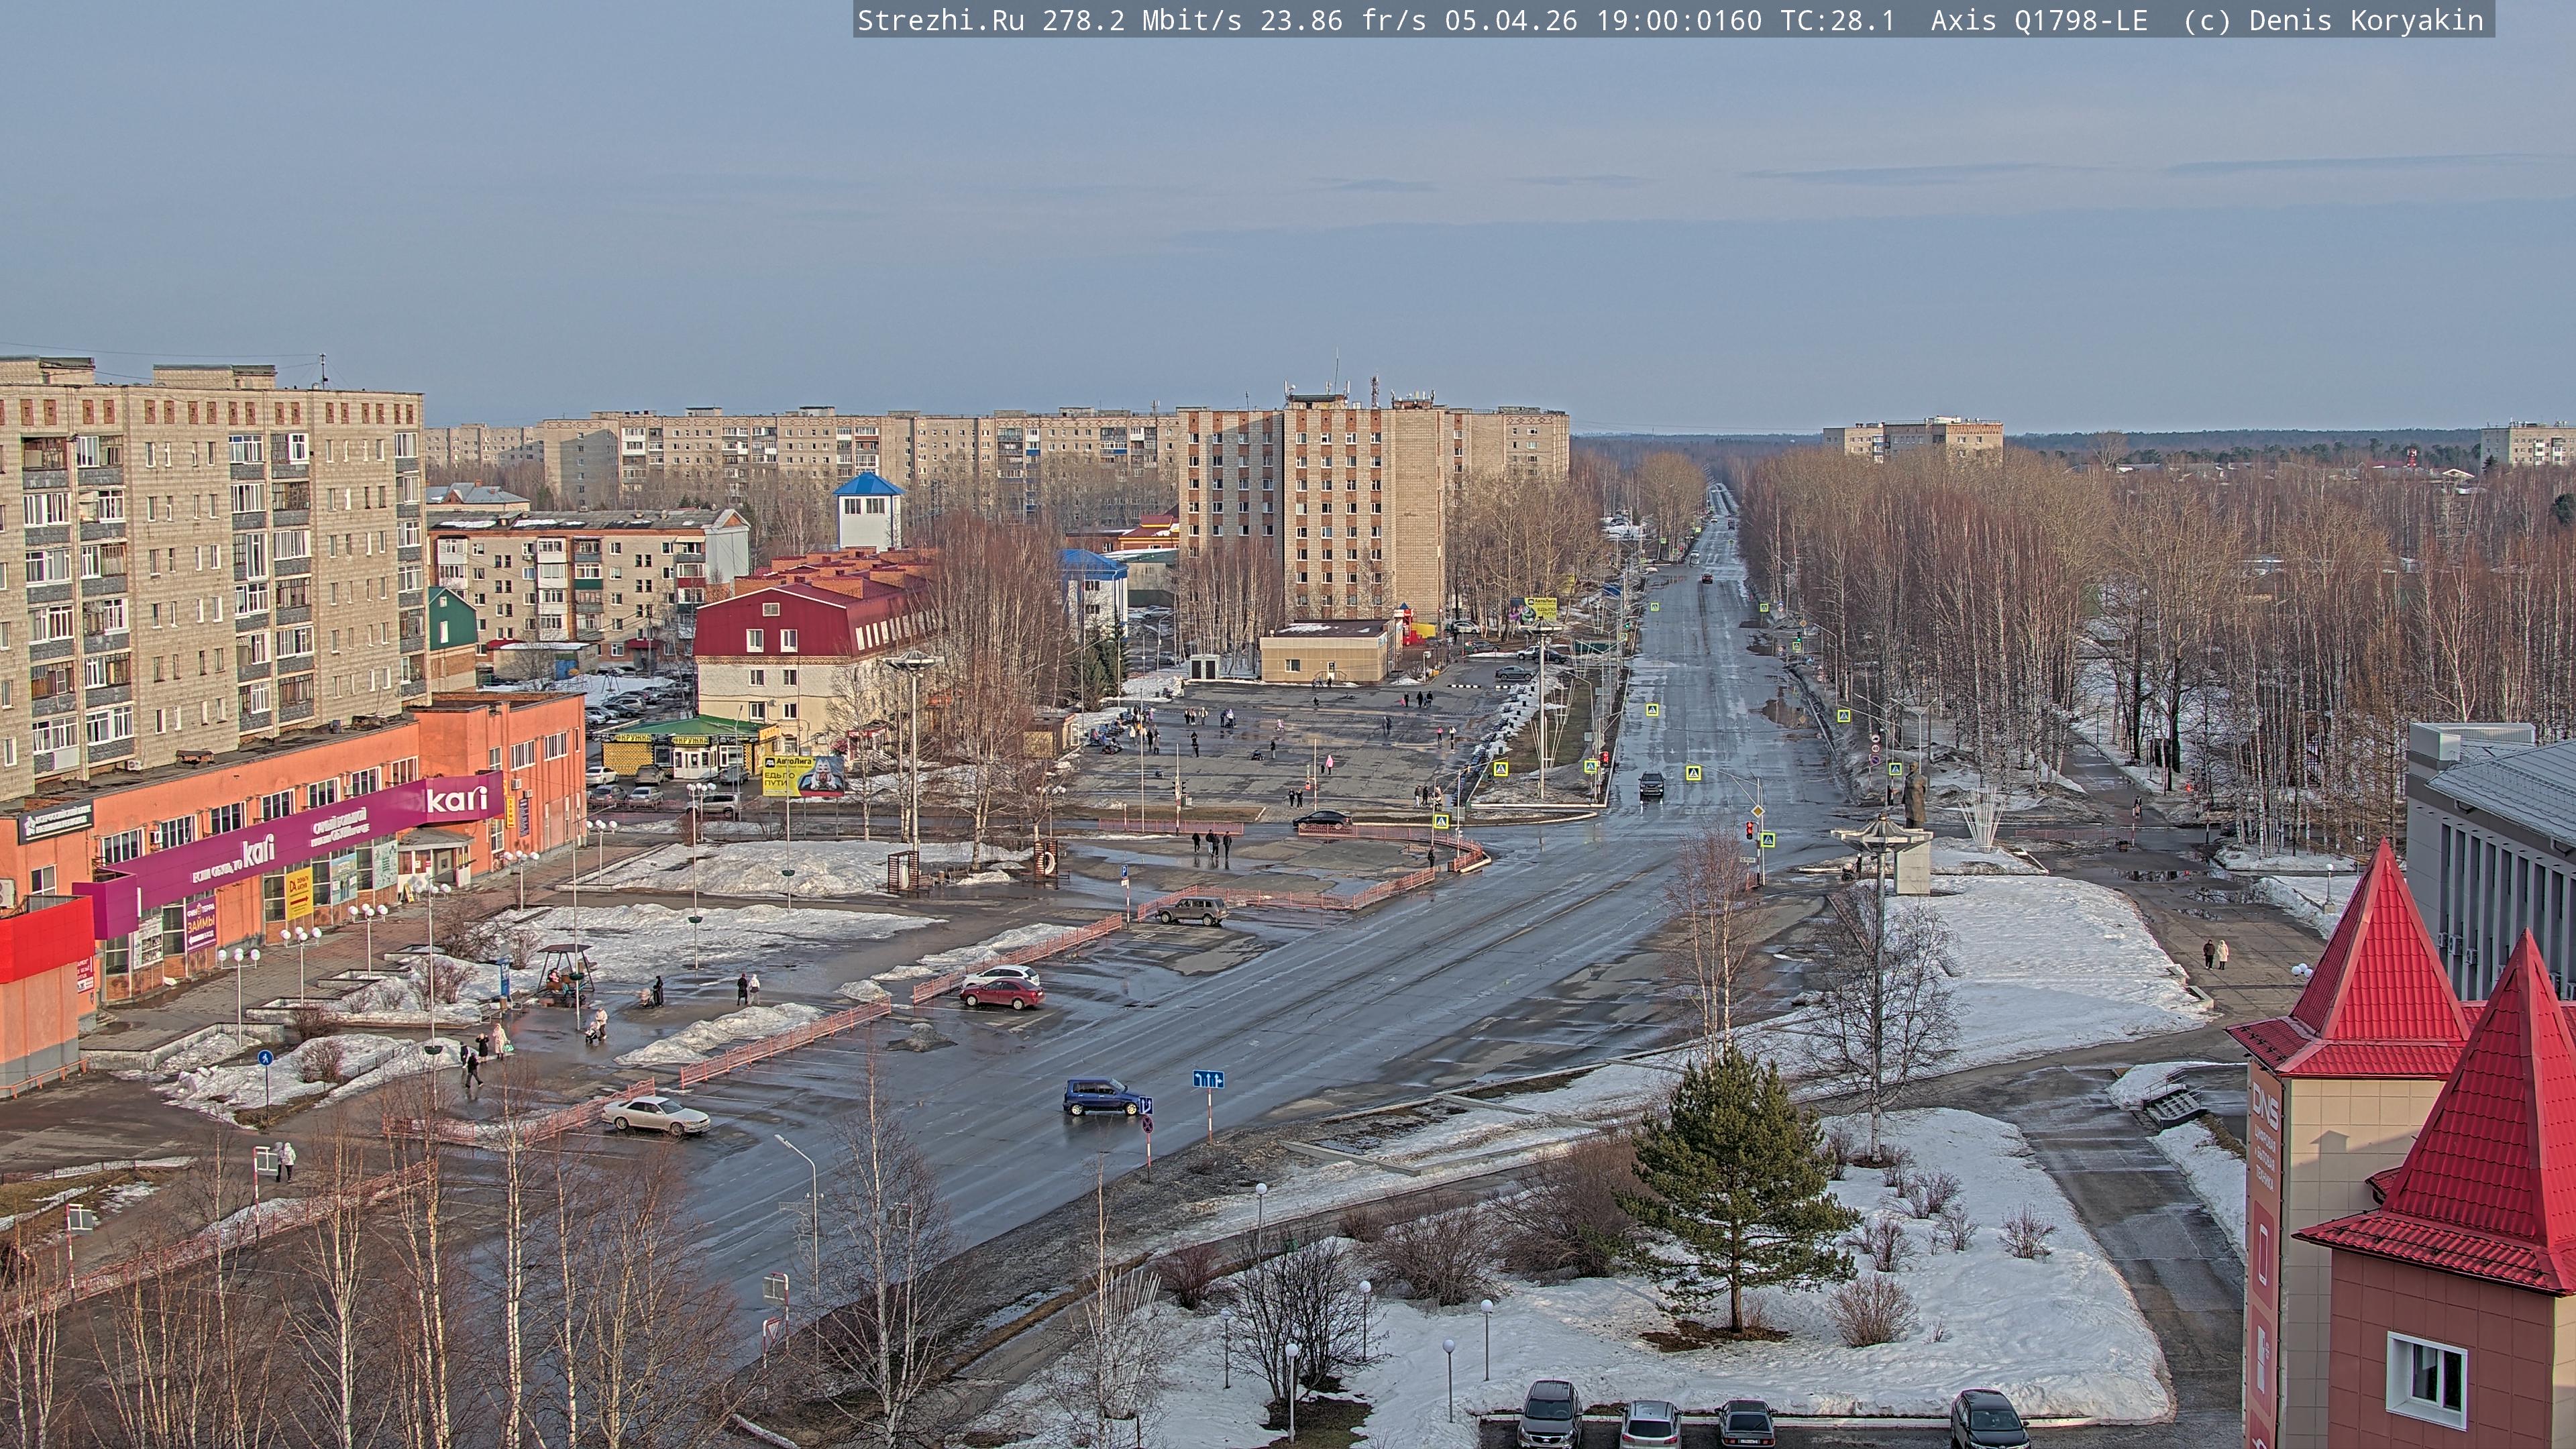Click the blue pedestrian sign near the sidewalk
The image size is (2576, 1449).
coord(265,1058)
